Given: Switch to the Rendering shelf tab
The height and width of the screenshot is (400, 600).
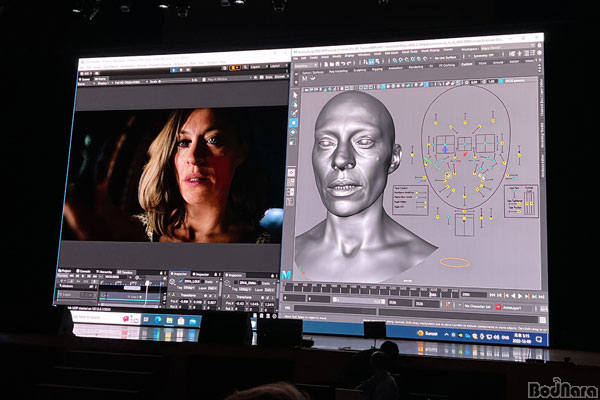Looking at the screenshot, I should point(415,67).
